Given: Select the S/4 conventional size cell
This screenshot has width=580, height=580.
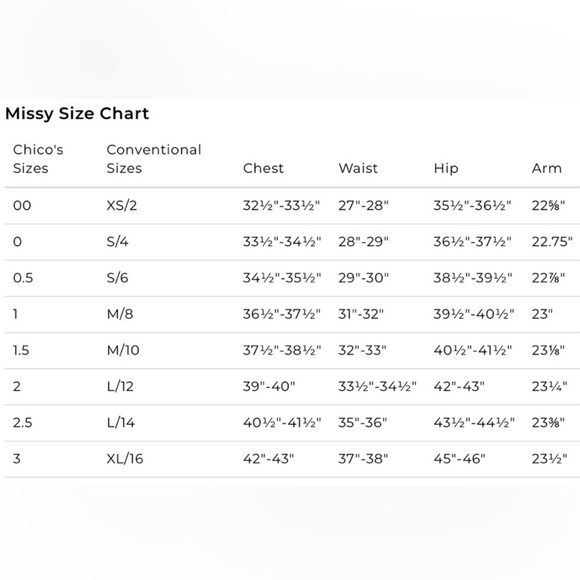Looking at the screenshot, I should (117, 242).
